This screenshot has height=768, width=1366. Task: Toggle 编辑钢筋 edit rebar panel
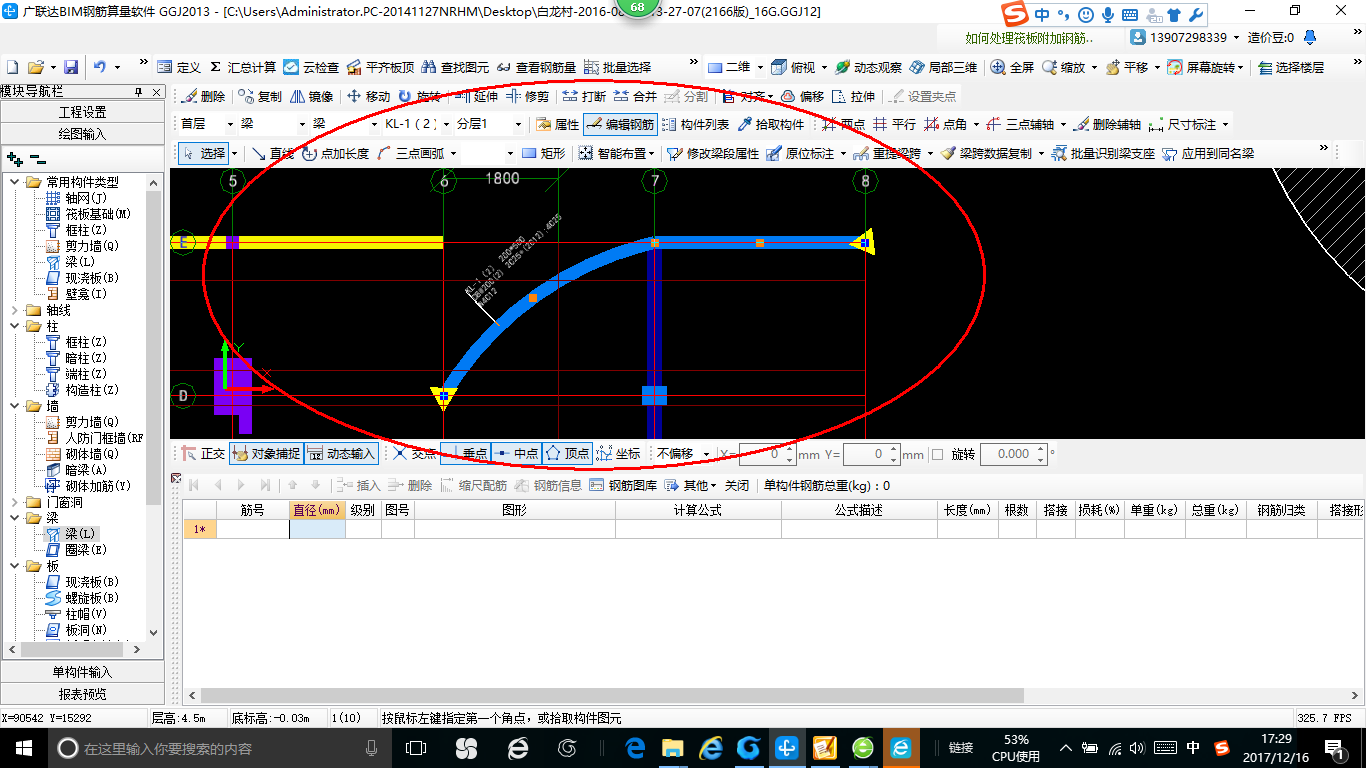[x=619, y=125]
